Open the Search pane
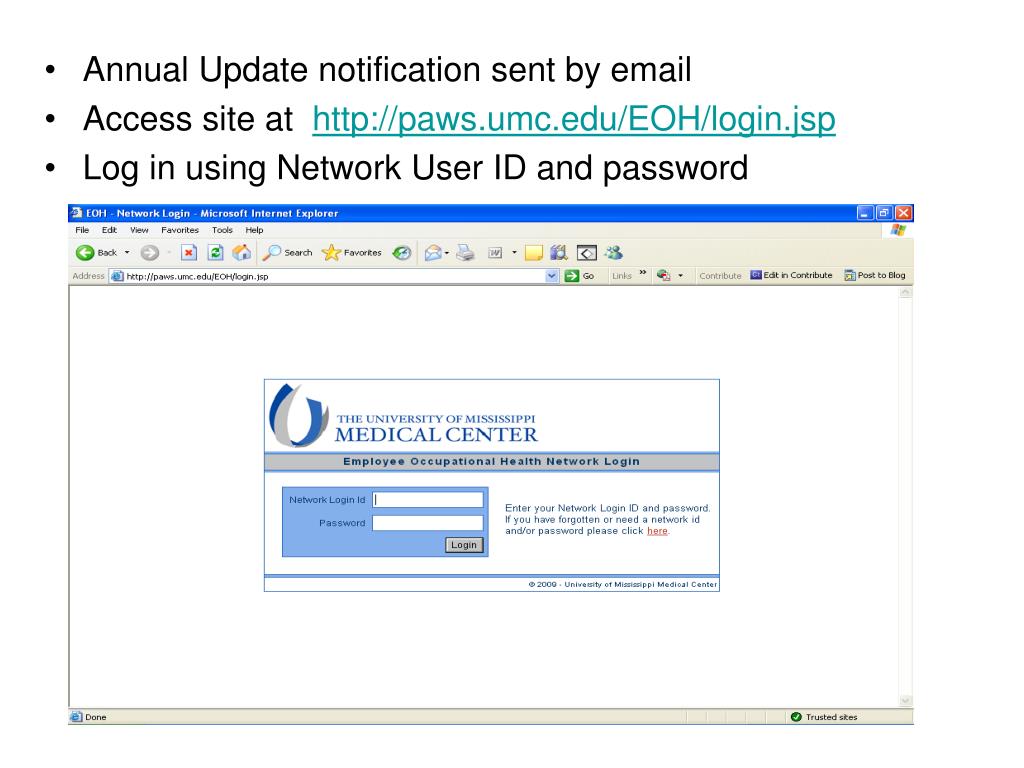This screenshot has width=1024, height=768. 287,253
